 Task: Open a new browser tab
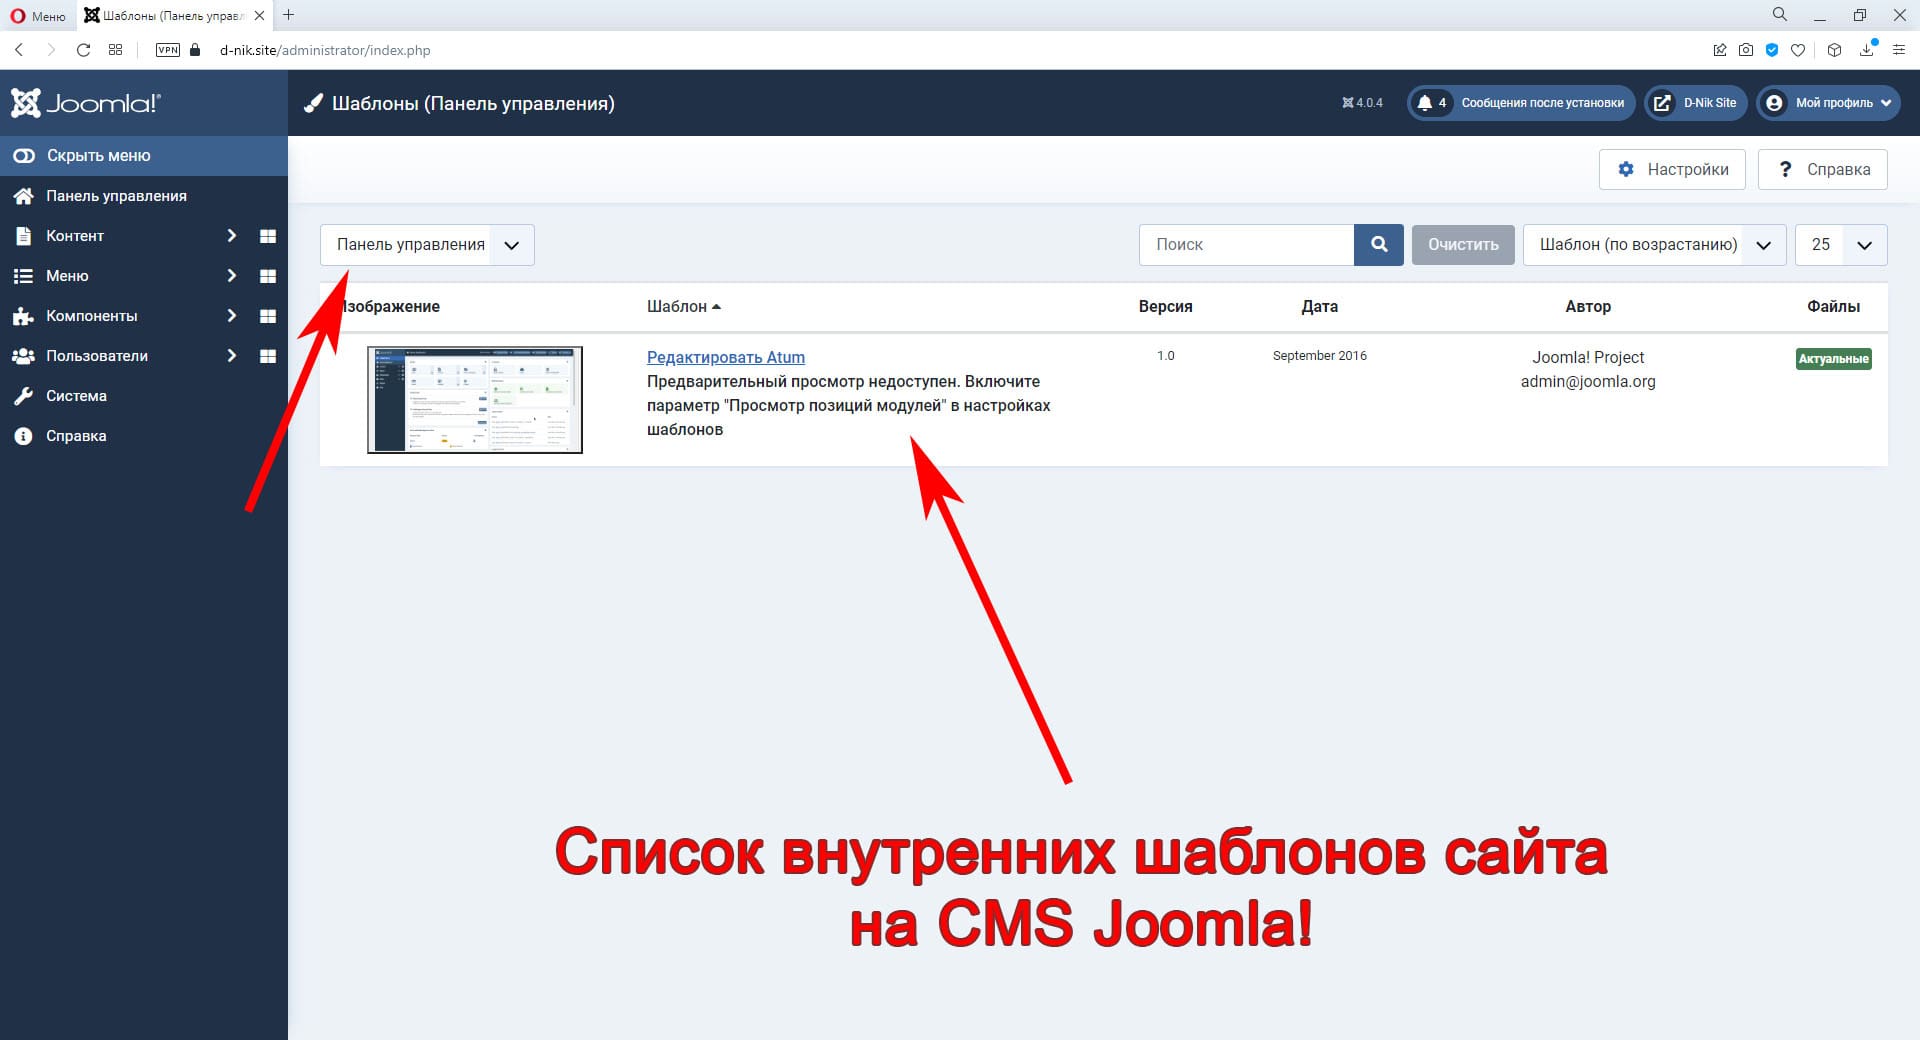(x=289, y=15)
